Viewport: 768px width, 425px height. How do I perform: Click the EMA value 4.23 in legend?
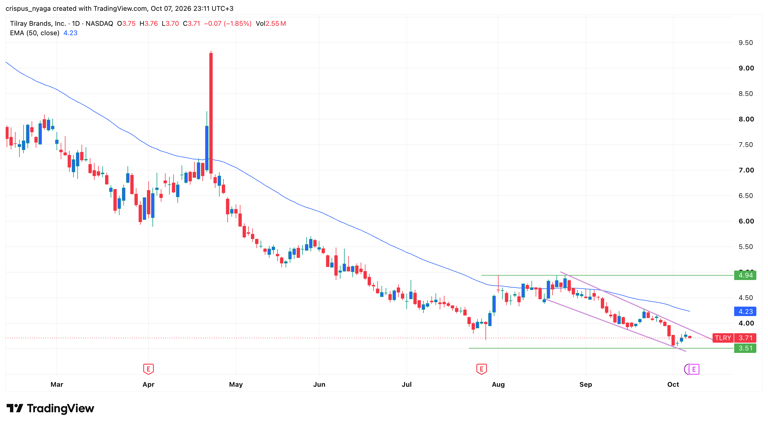coord(70,33)
